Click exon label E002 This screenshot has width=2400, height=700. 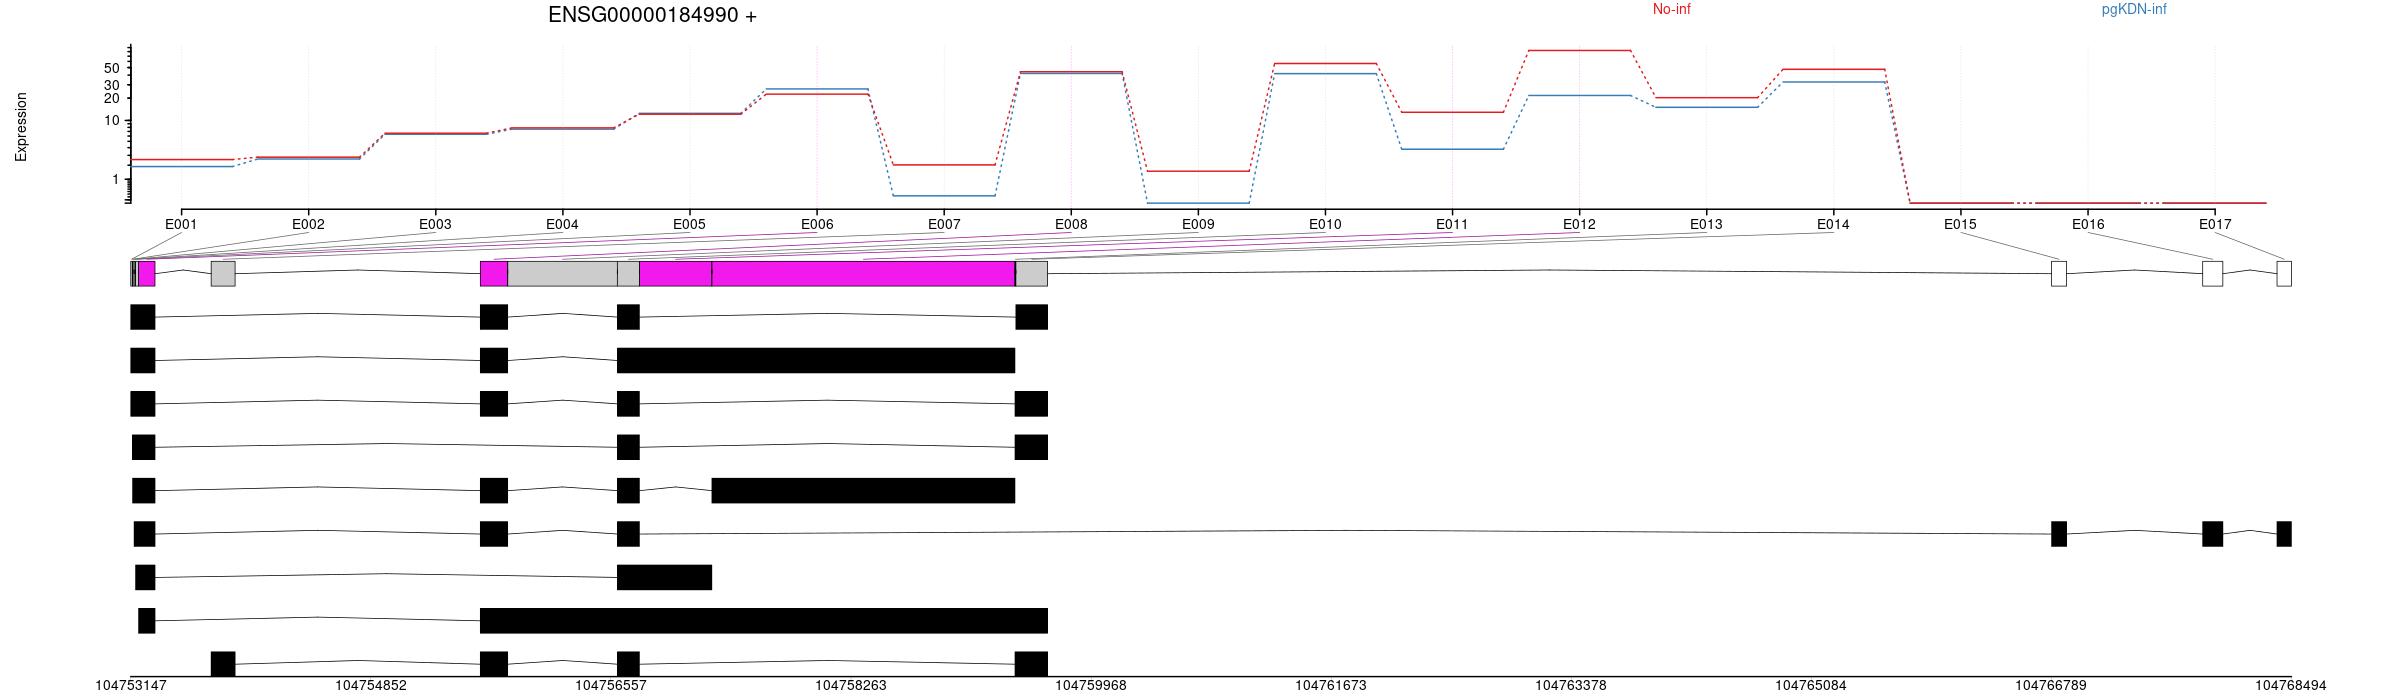point(308,224)
